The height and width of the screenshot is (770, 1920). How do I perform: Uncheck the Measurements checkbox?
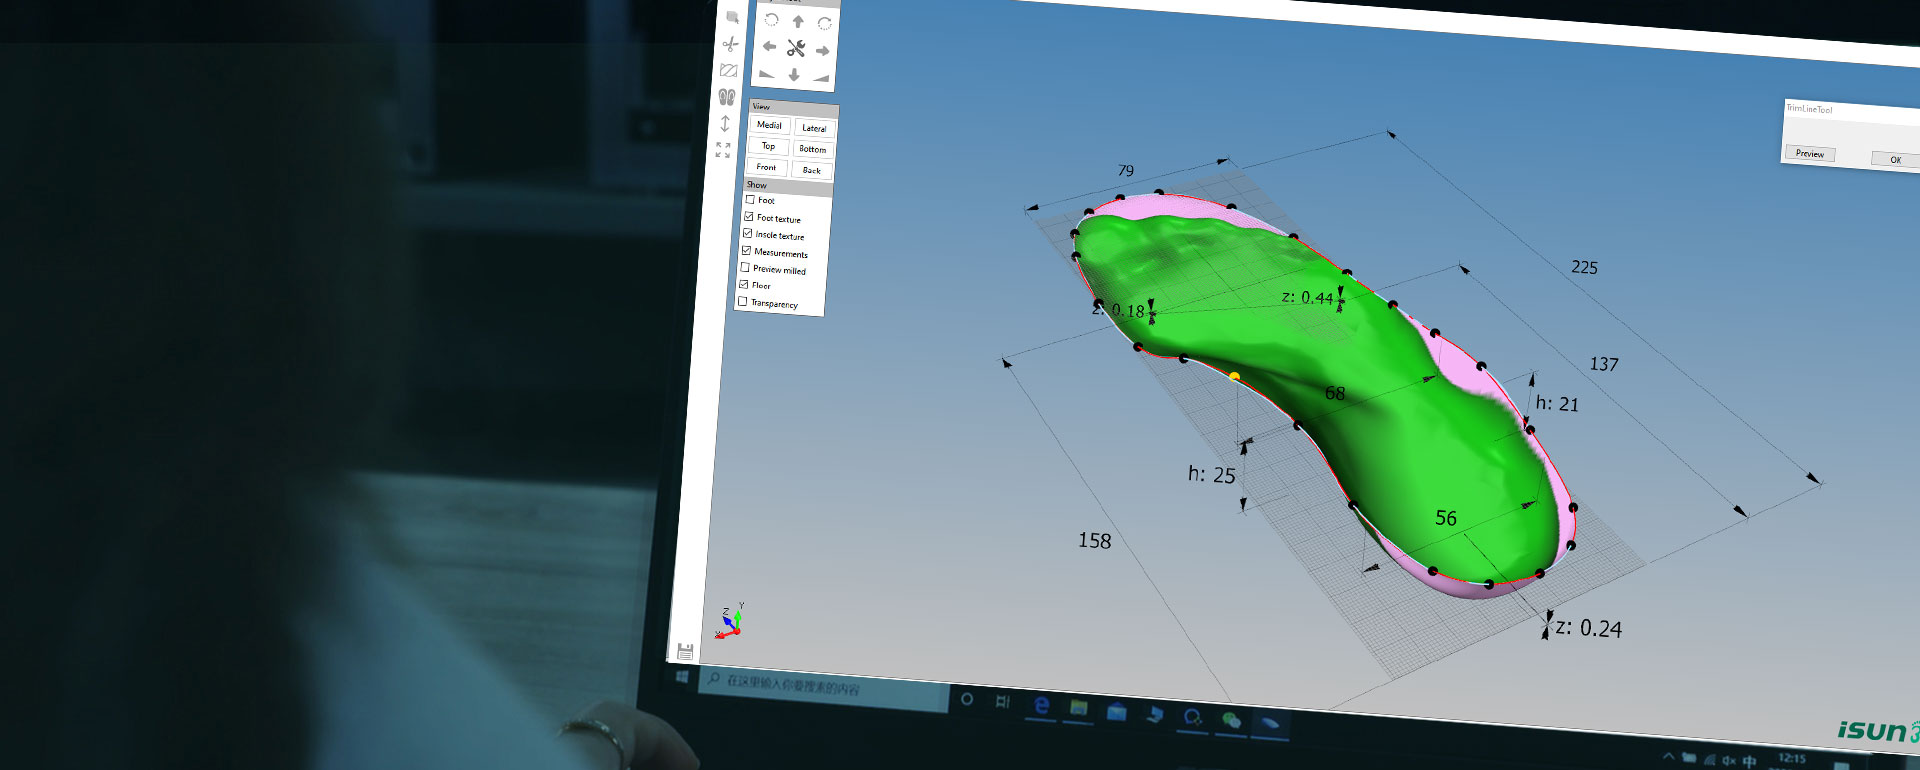point(746,251)
